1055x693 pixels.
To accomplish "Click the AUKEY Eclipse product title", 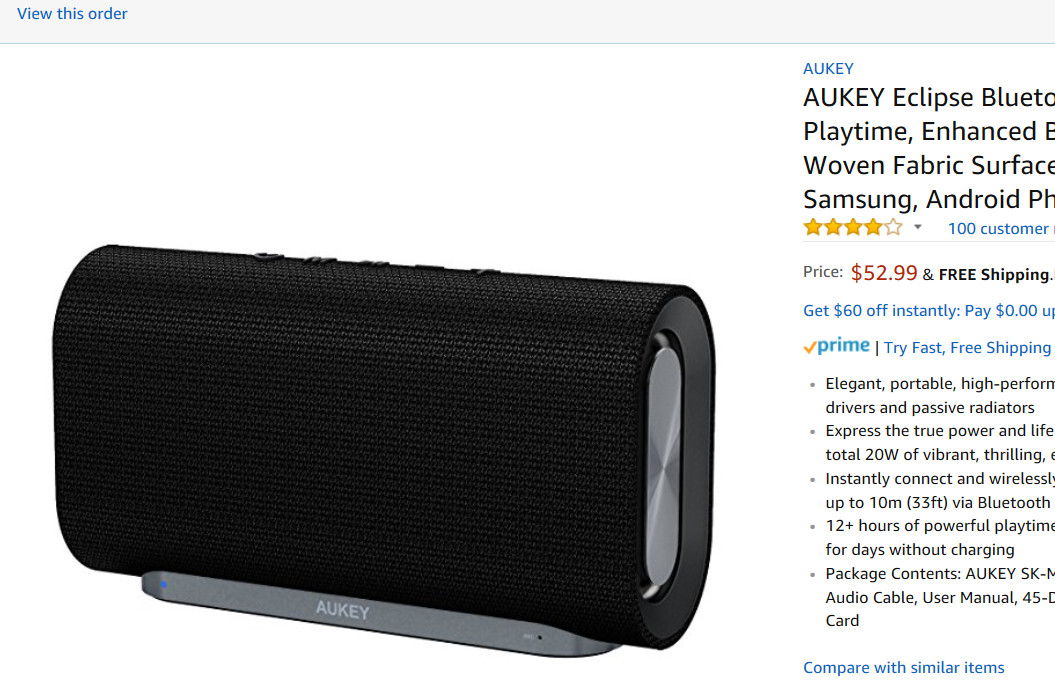I will [928, 148].
